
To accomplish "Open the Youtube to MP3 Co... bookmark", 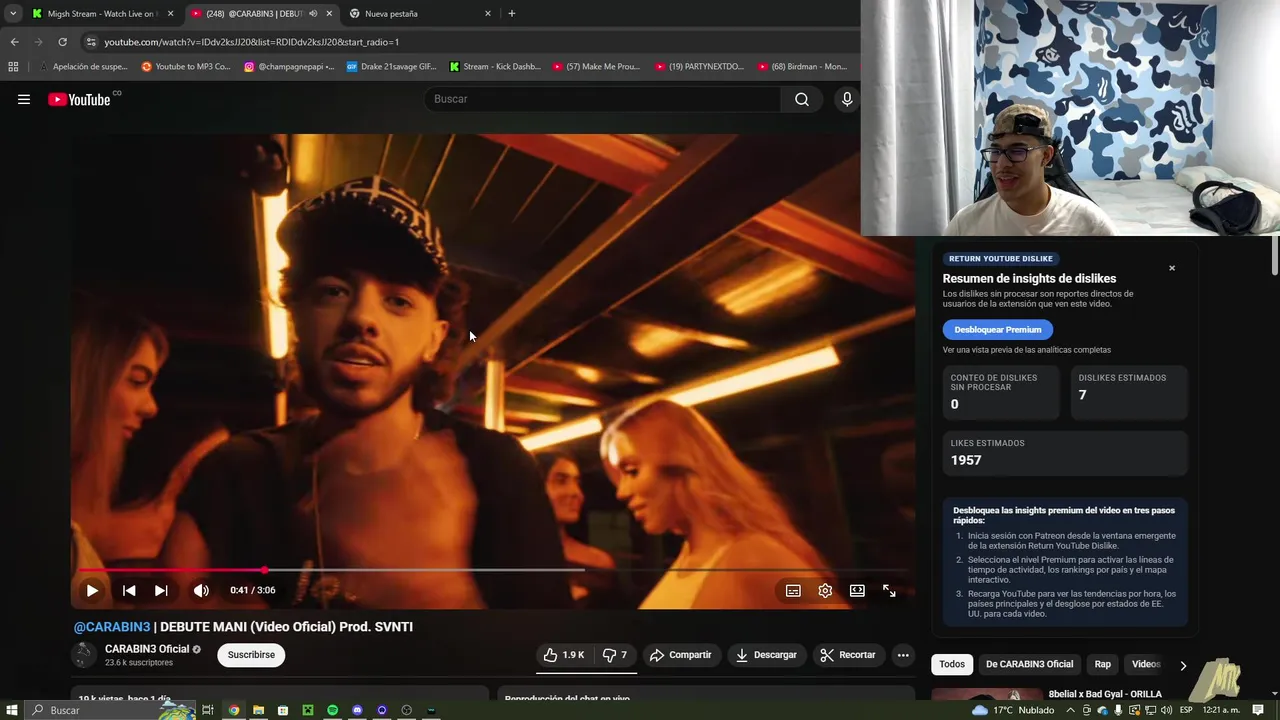I will click(x=186, y=67).
